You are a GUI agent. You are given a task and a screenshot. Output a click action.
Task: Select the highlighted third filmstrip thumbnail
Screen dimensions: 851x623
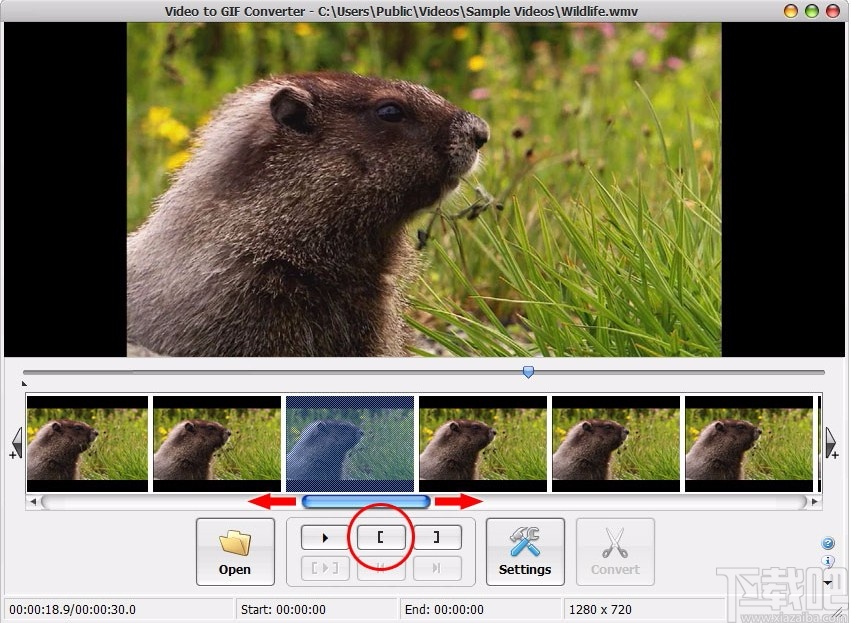349,442
